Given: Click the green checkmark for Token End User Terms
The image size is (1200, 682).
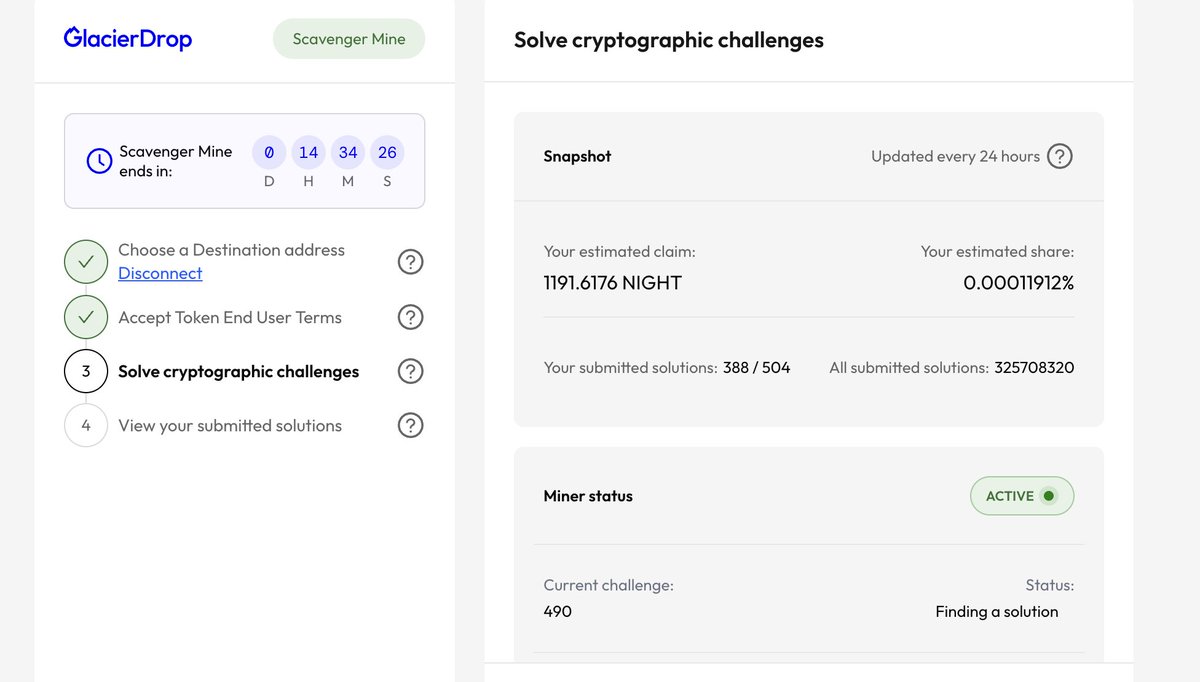Looking at the screenshot, I should (x=86, y=317).
